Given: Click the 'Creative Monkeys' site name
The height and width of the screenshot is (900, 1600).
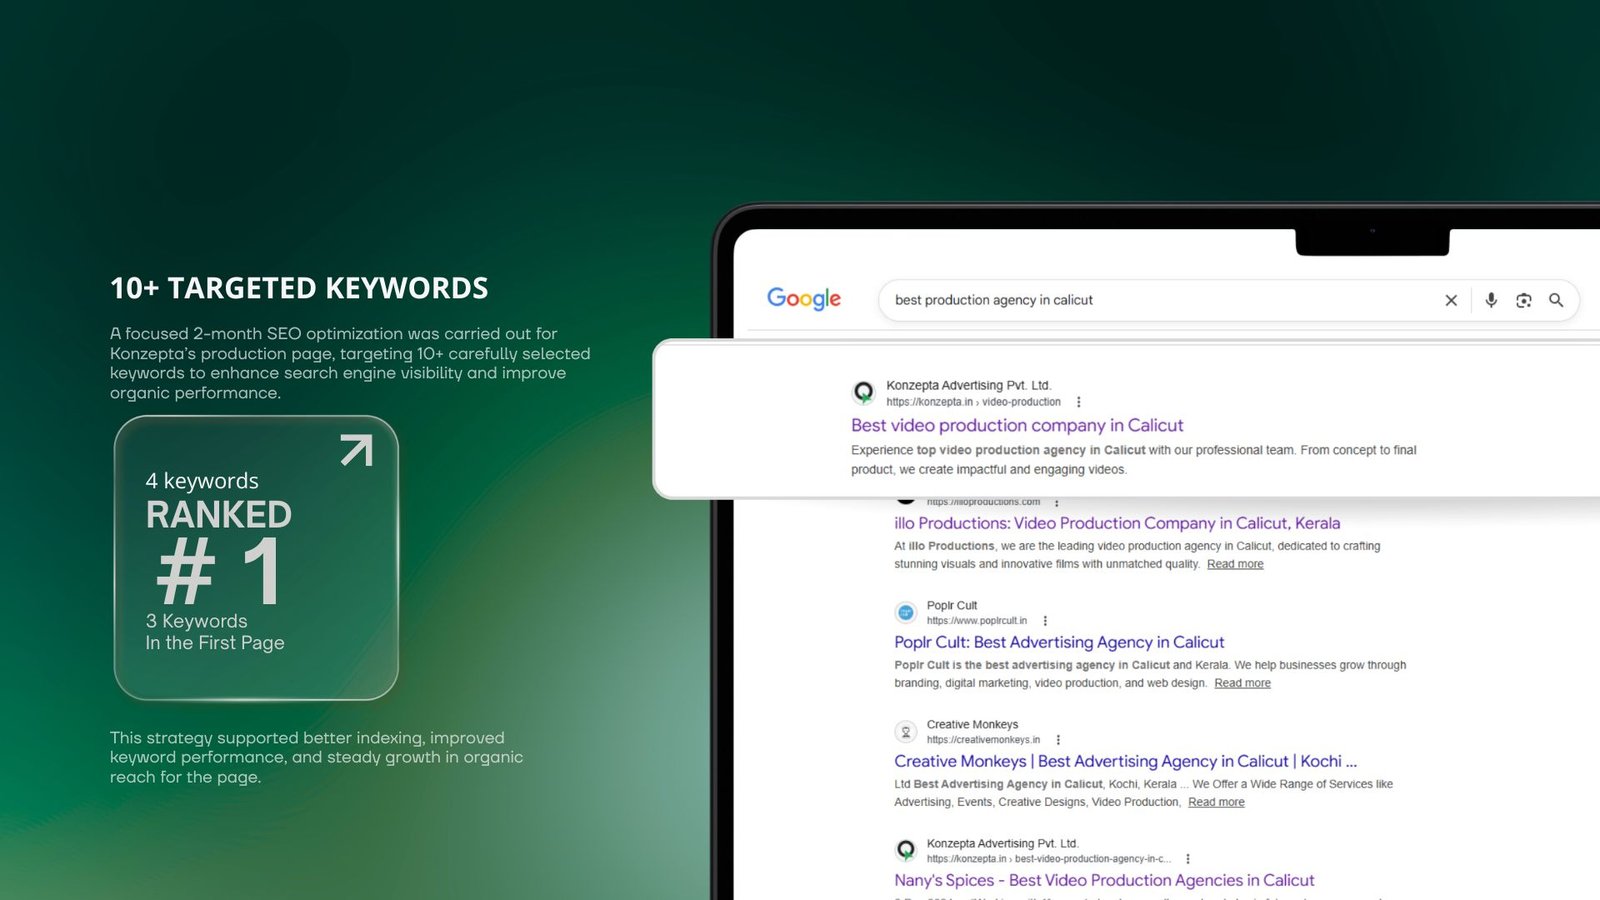Looking at the screenshot, I should coord(972,724).
